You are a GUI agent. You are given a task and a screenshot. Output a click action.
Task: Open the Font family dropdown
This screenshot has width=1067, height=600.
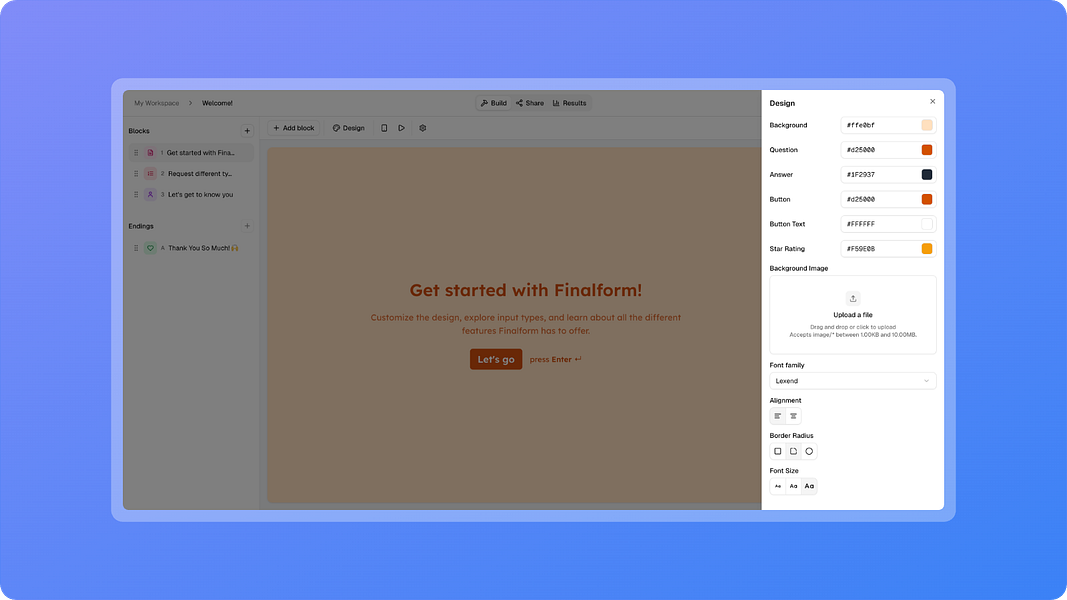853,381
